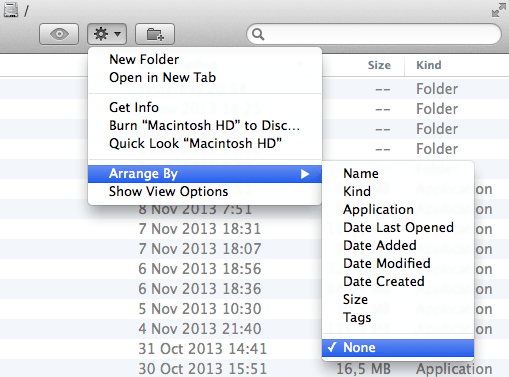
Task: Select Open in New Tab
Action: (205, 78)
